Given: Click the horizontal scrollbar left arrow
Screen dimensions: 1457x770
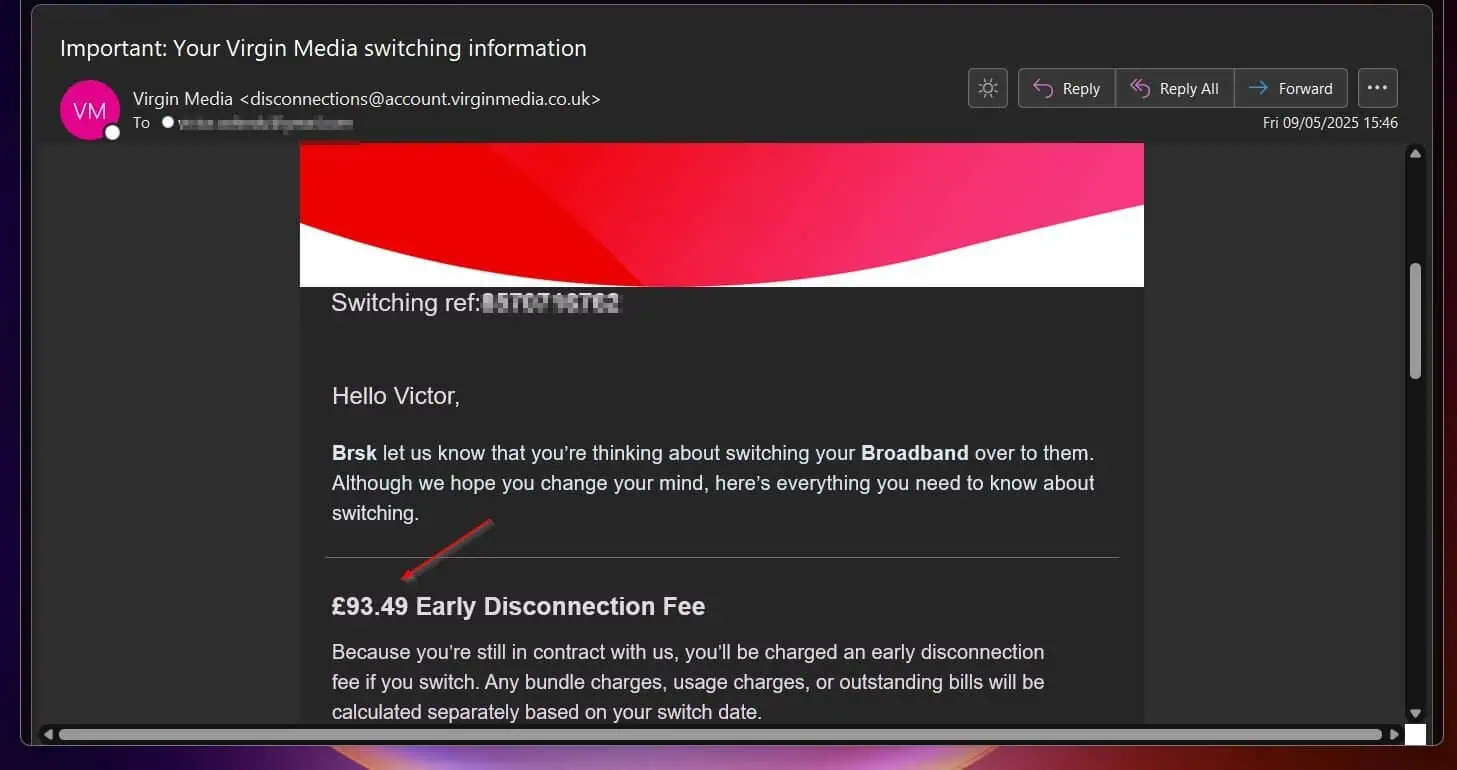Looking at the screenshot, I should (48, 734).
